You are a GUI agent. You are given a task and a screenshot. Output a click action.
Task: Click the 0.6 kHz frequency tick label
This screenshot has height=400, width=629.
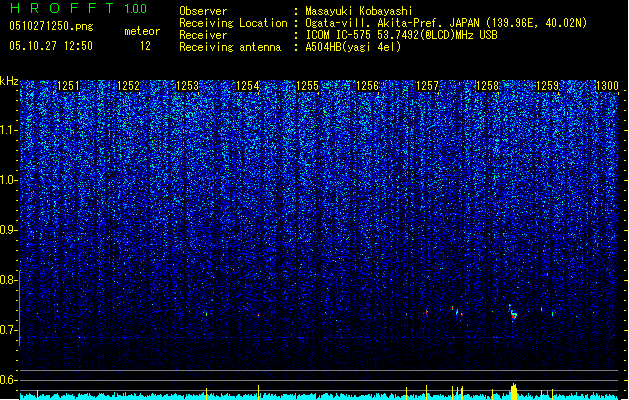(x=8, y=380)
